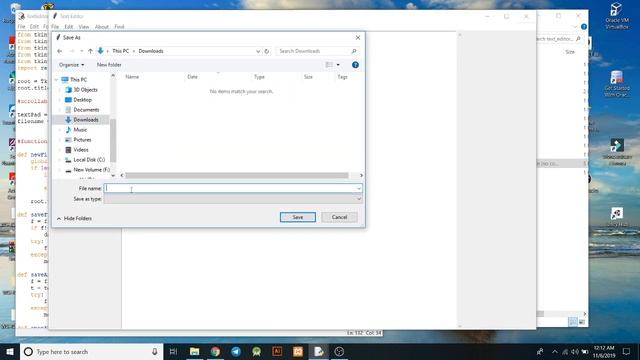Click the horizontal scrollbar in file list

(x=237, y=176)
